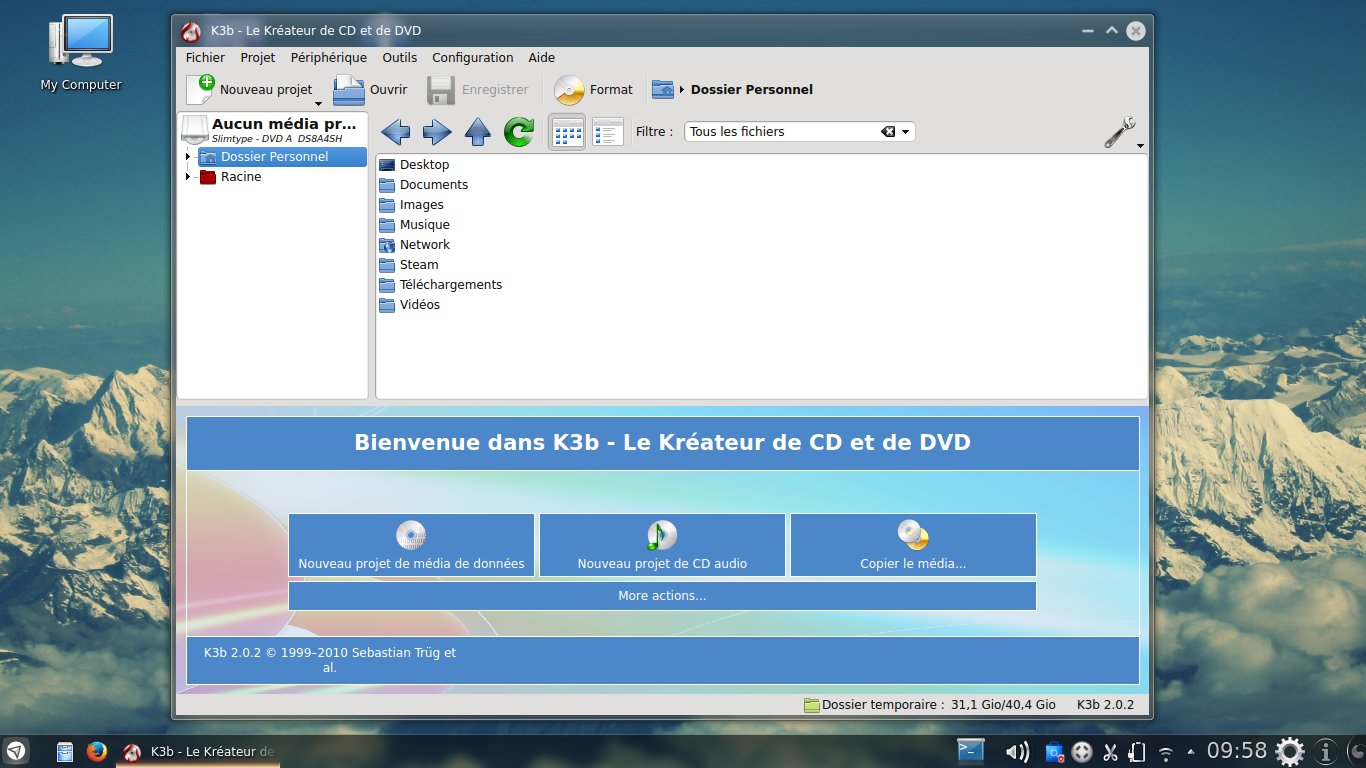The height and width of the screenshot is (768, 1366).
Task: Open the Projet menu
Action: tap(258, 58)
